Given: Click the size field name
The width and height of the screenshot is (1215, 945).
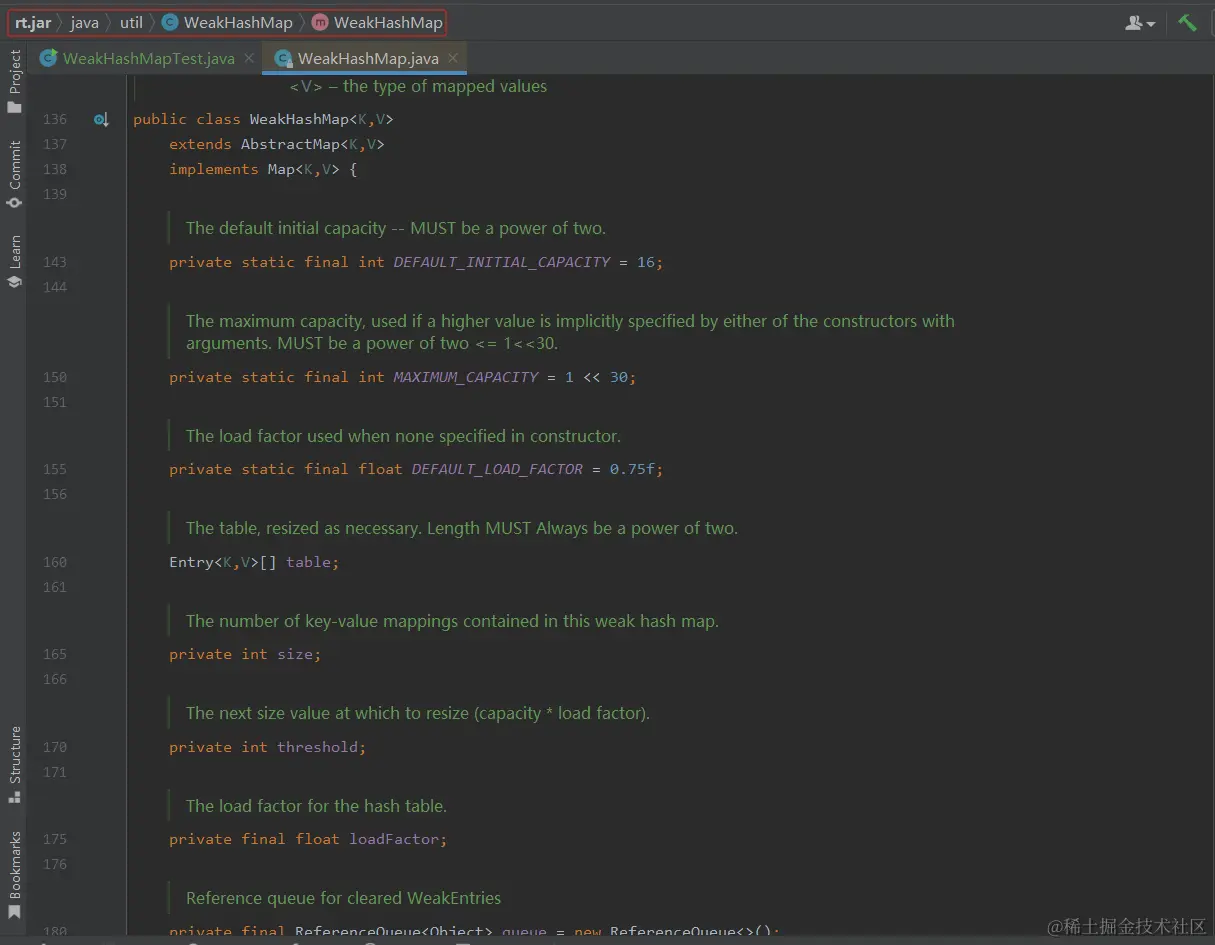Looking at the screenshot, I should point(295,654).
